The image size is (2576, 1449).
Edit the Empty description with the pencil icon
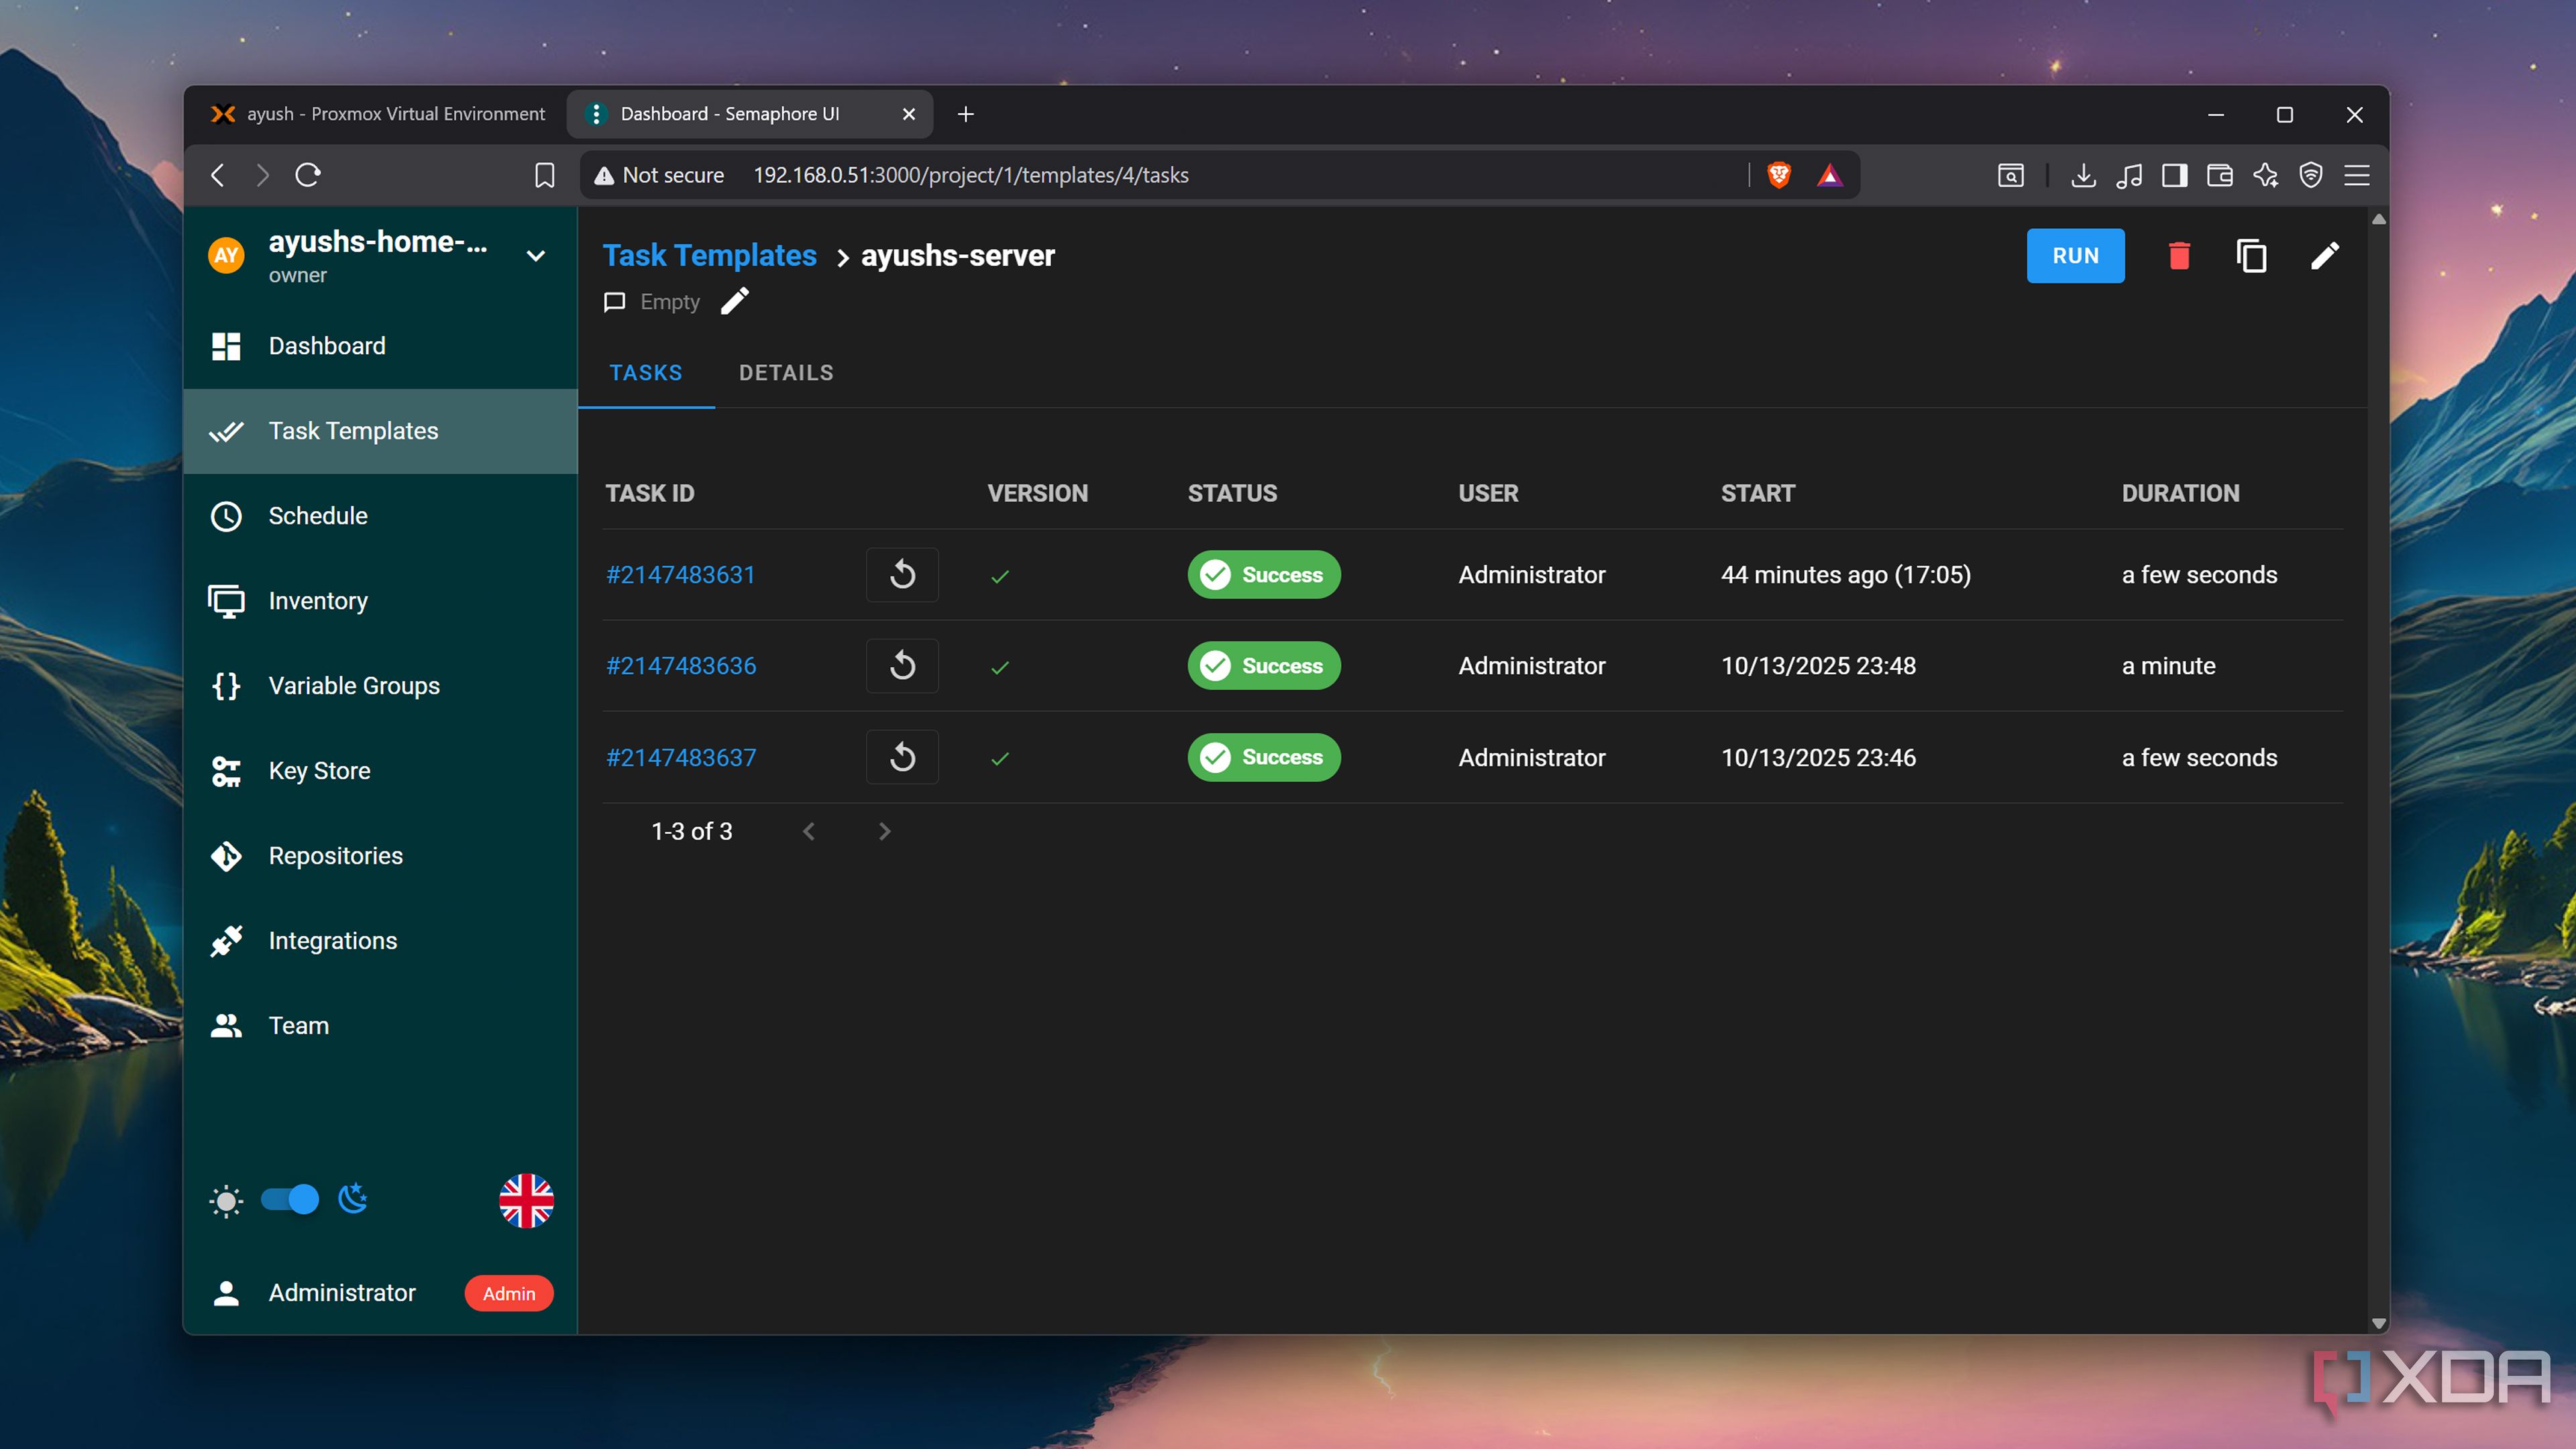(x=735, y=301)
